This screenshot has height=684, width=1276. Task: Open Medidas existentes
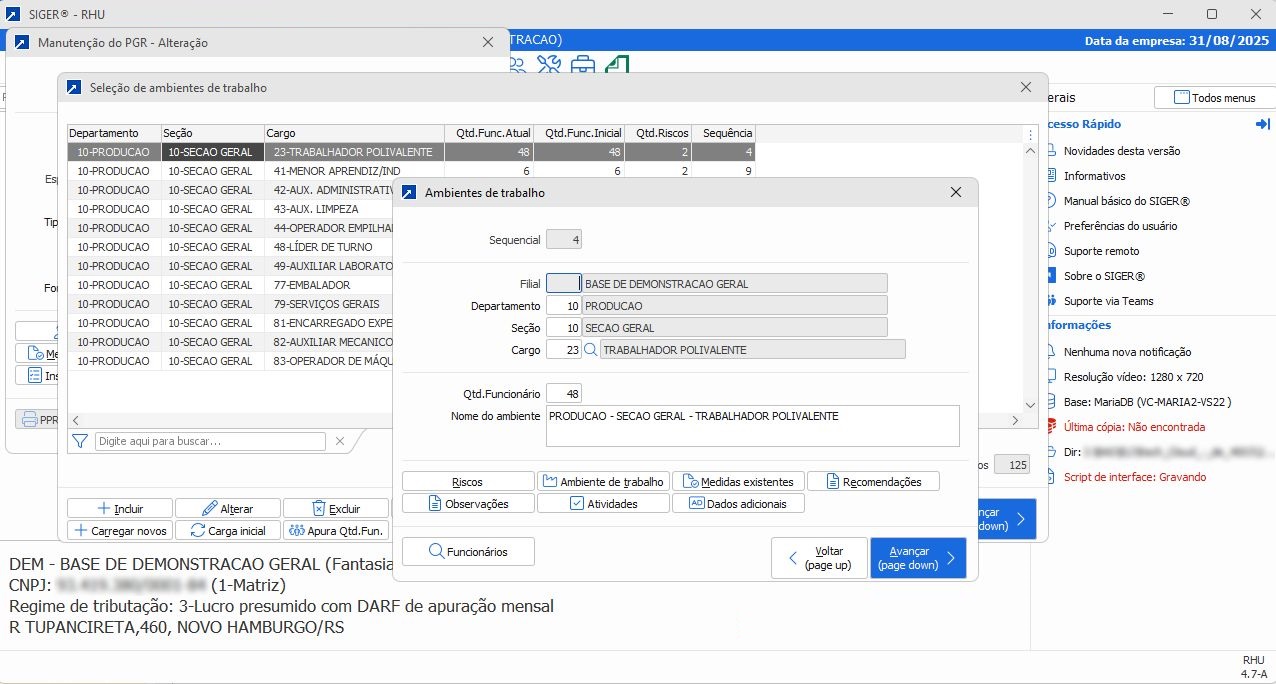(738, 482)
